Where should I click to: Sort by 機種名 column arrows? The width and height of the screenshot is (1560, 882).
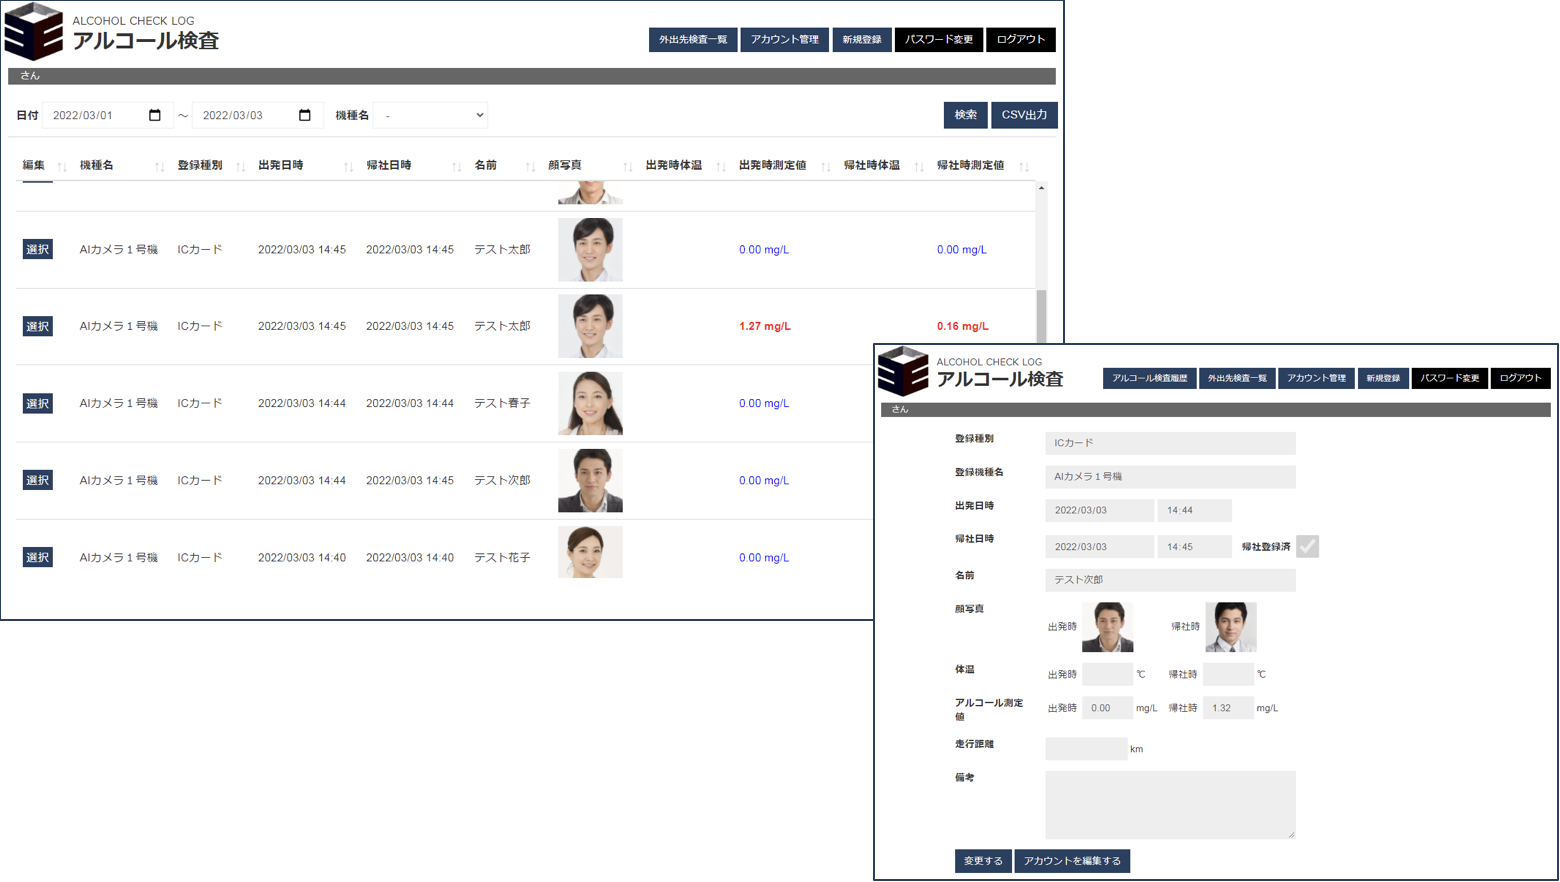click(159, 167)
